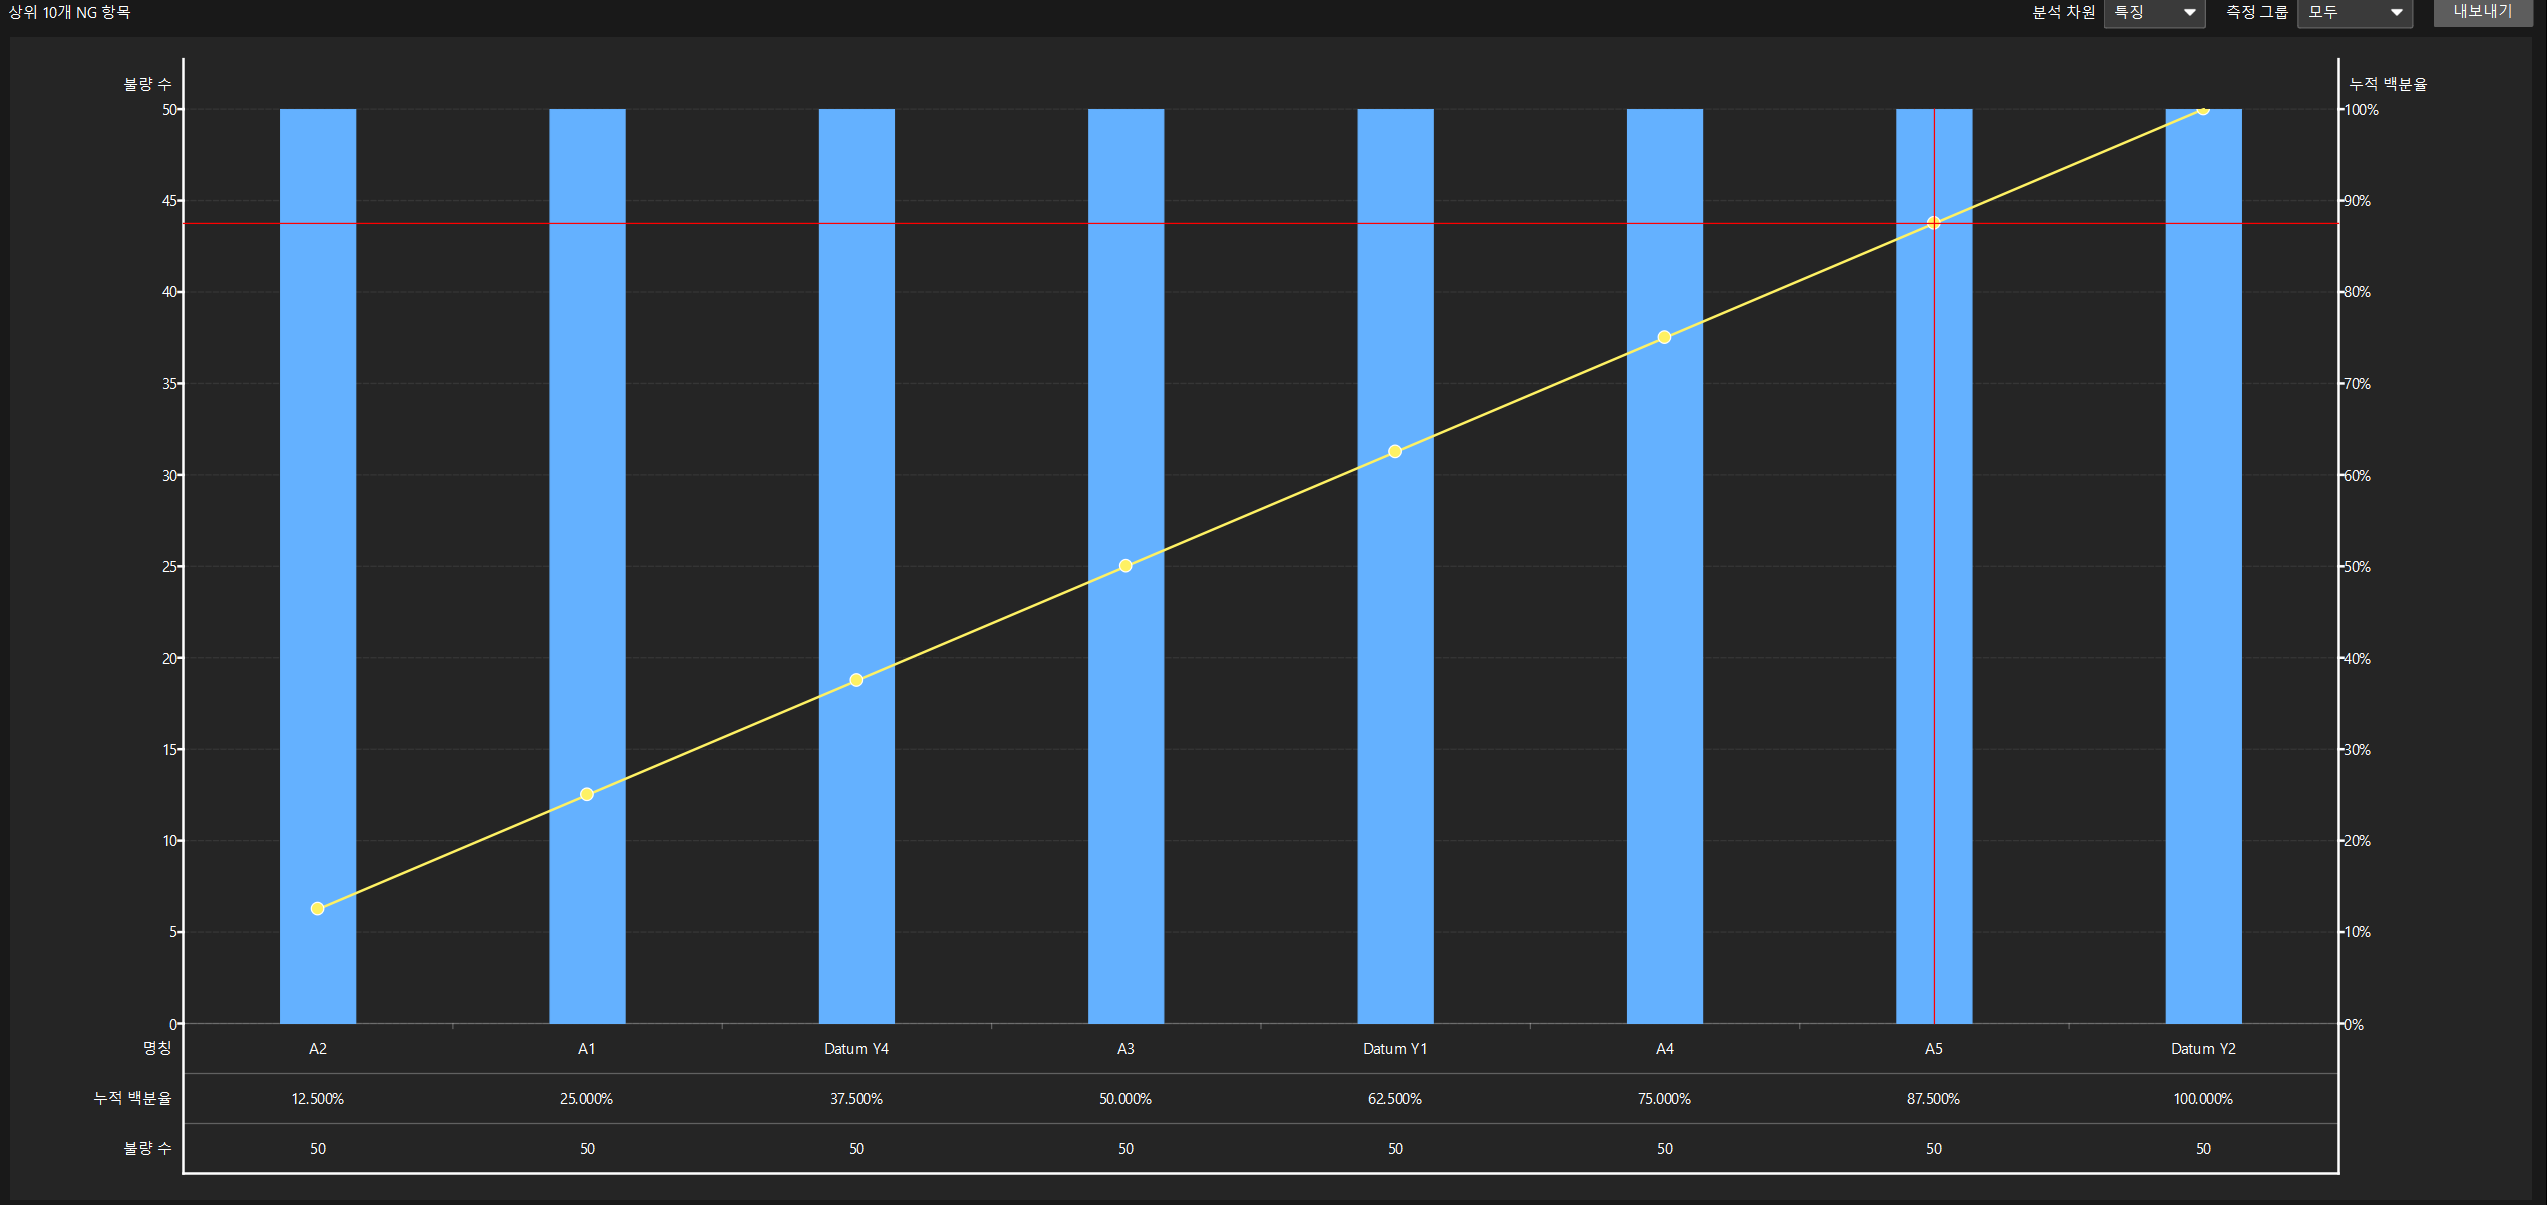This screenshot has width=2547, height=1205.
Task: Click the '불량 수' left axis title
Action: [148, 84]
